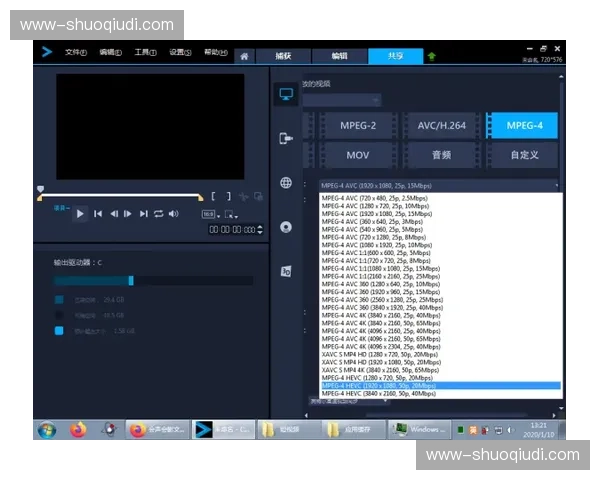Click the enlarge preview window icon
This screenshot has width=600, height=480.
(259, 196)
